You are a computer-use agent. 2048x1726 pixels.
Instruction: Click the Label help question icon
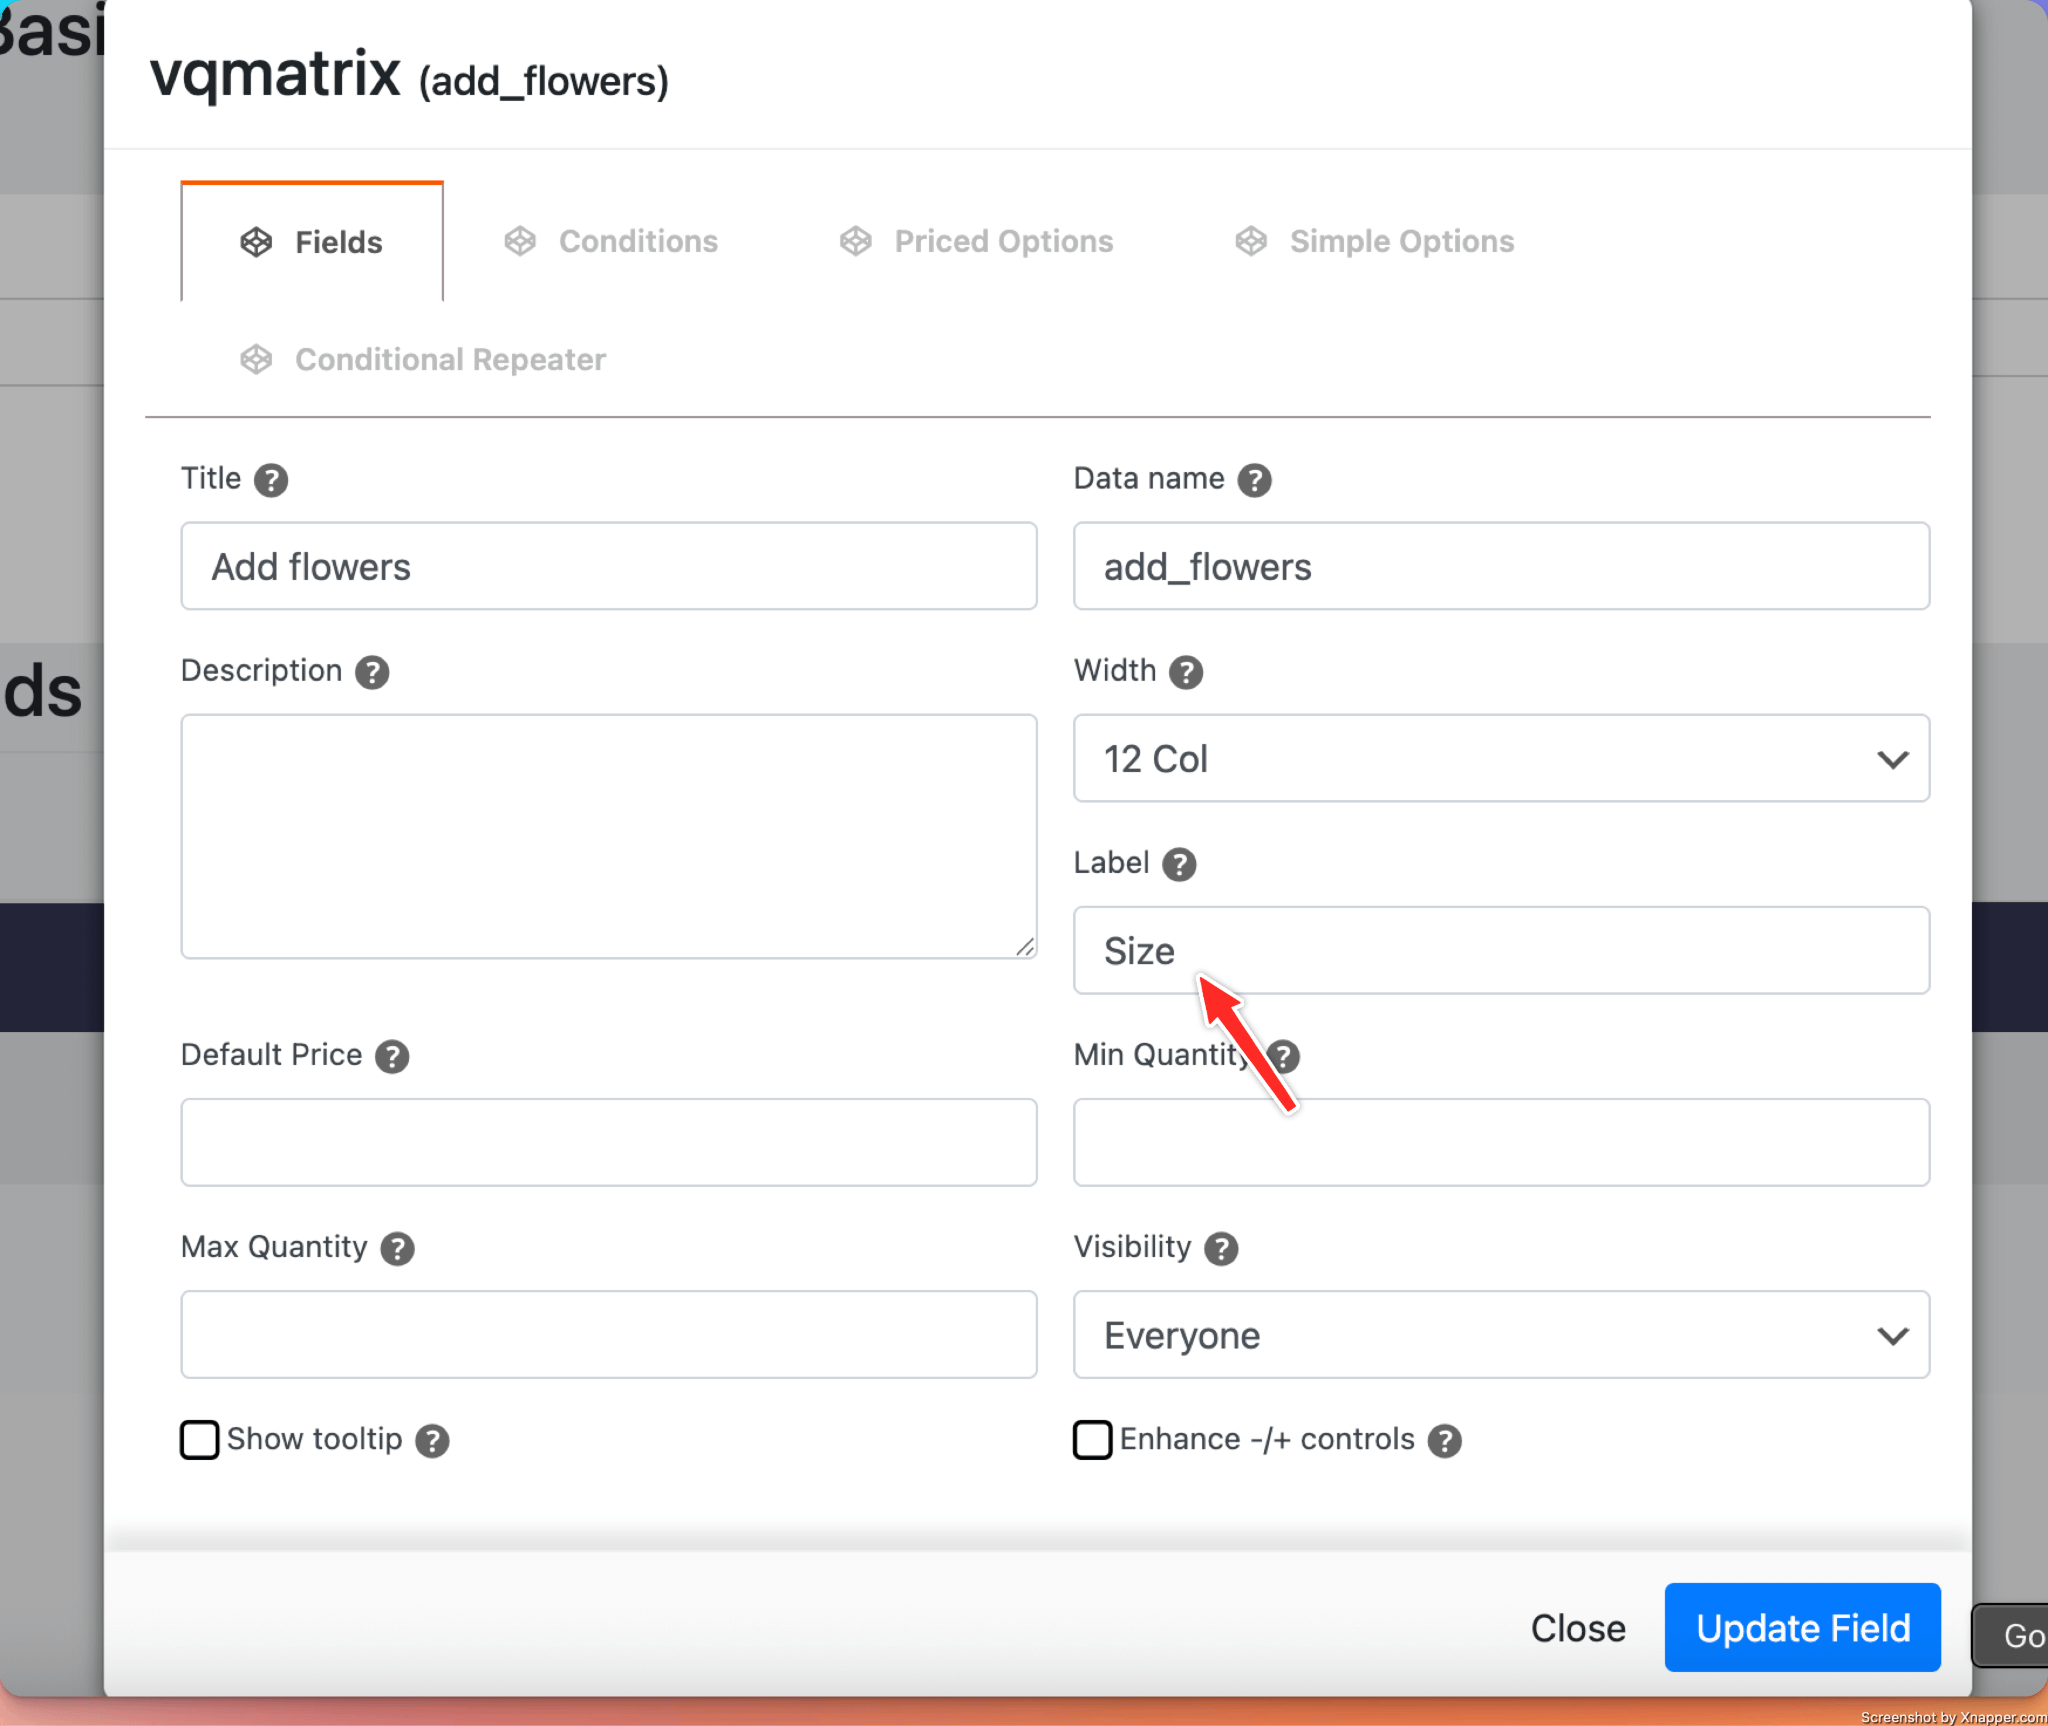[x=1179, y=864]
